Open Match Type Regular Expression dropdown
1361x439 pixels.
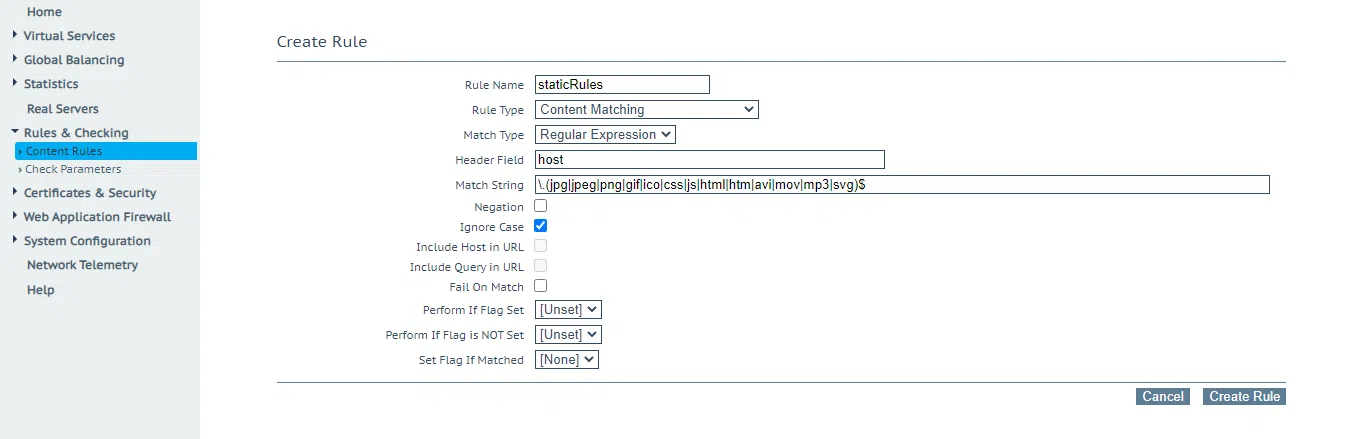tap(606, 134)
